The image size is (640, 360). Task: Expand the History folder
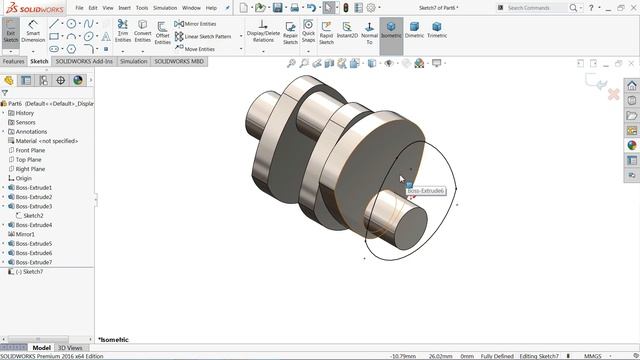(x=4, y=113)
